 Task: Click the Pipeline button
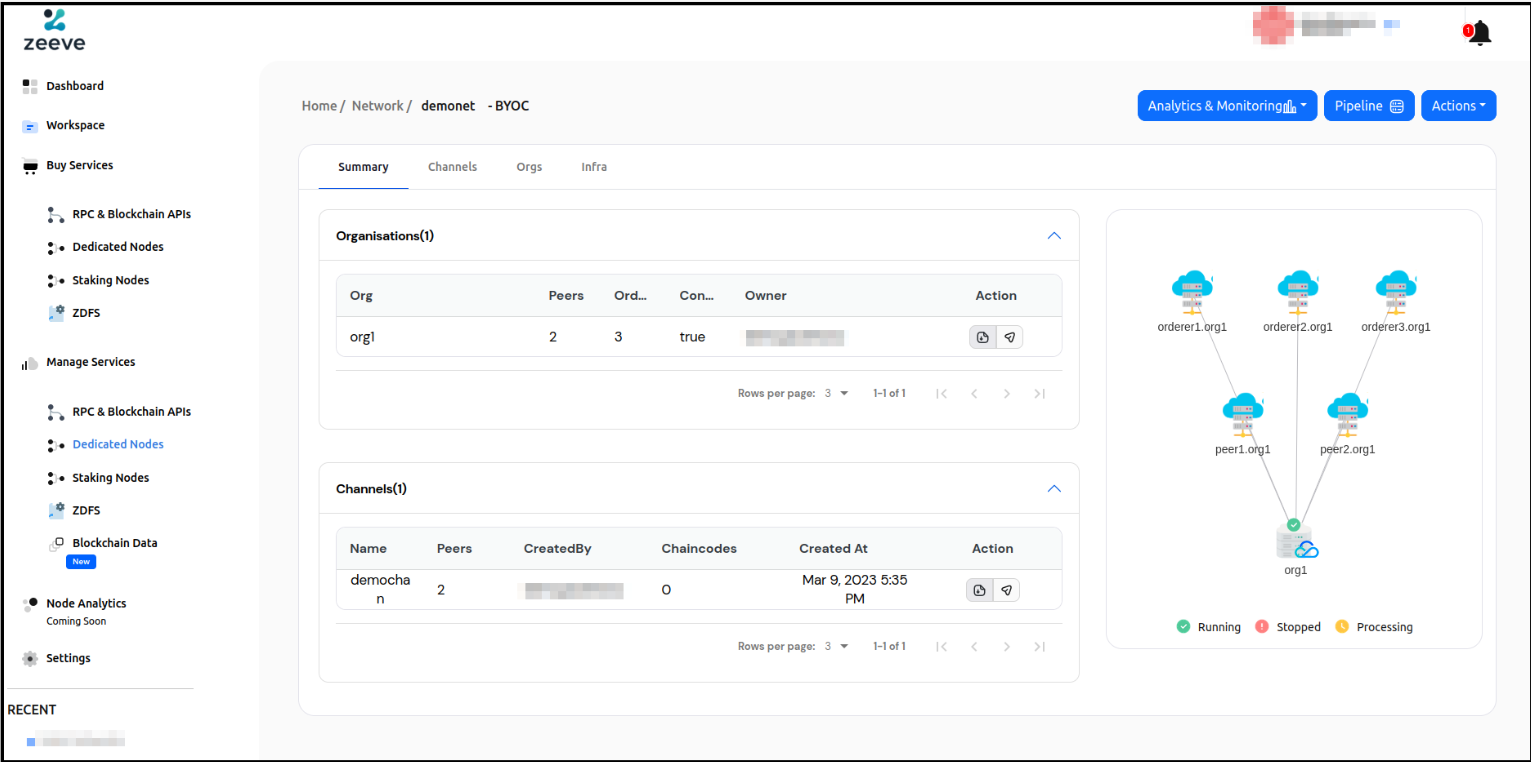(x=1368, y=106)
